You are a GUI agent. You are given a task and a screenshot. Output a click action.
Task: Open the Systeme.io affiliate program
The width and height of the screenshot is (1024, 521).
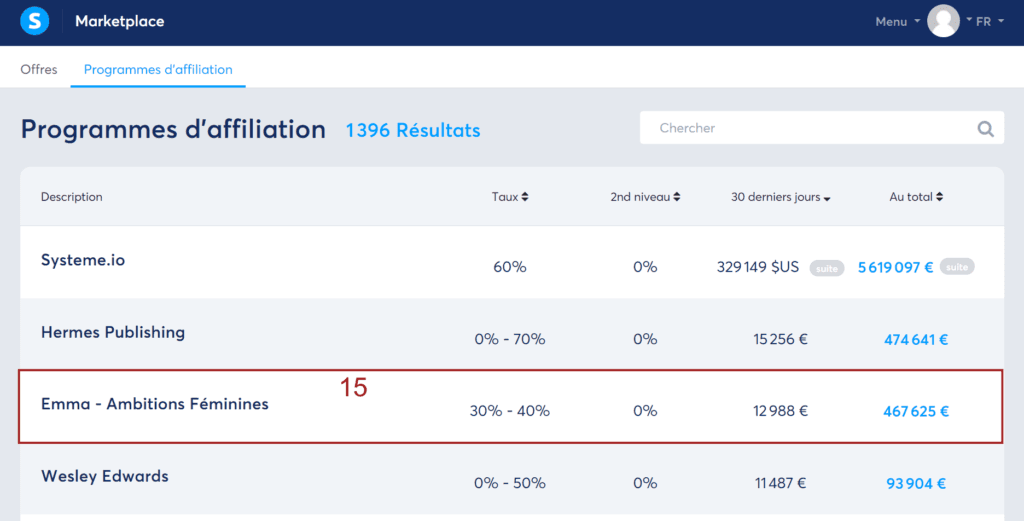(83, 260)
